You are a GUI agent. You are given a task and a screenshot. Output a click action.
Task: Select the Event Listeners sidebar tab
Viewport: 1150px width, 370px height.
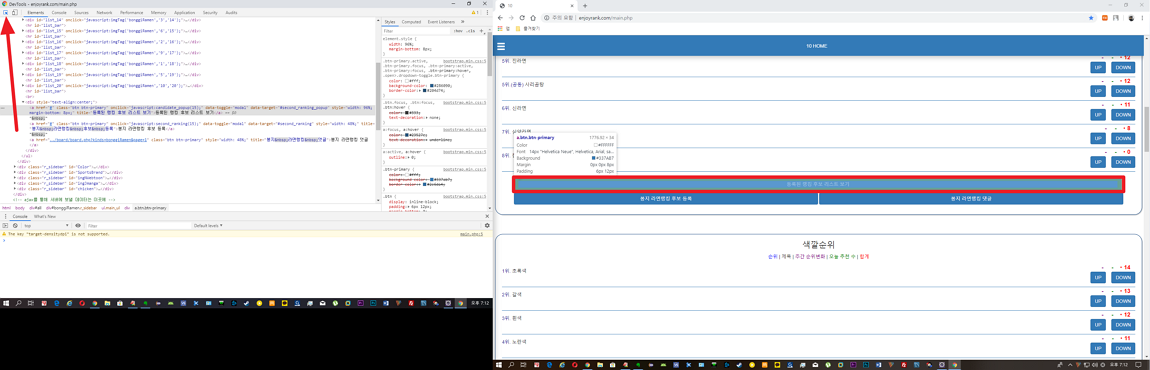pos(442,23)
